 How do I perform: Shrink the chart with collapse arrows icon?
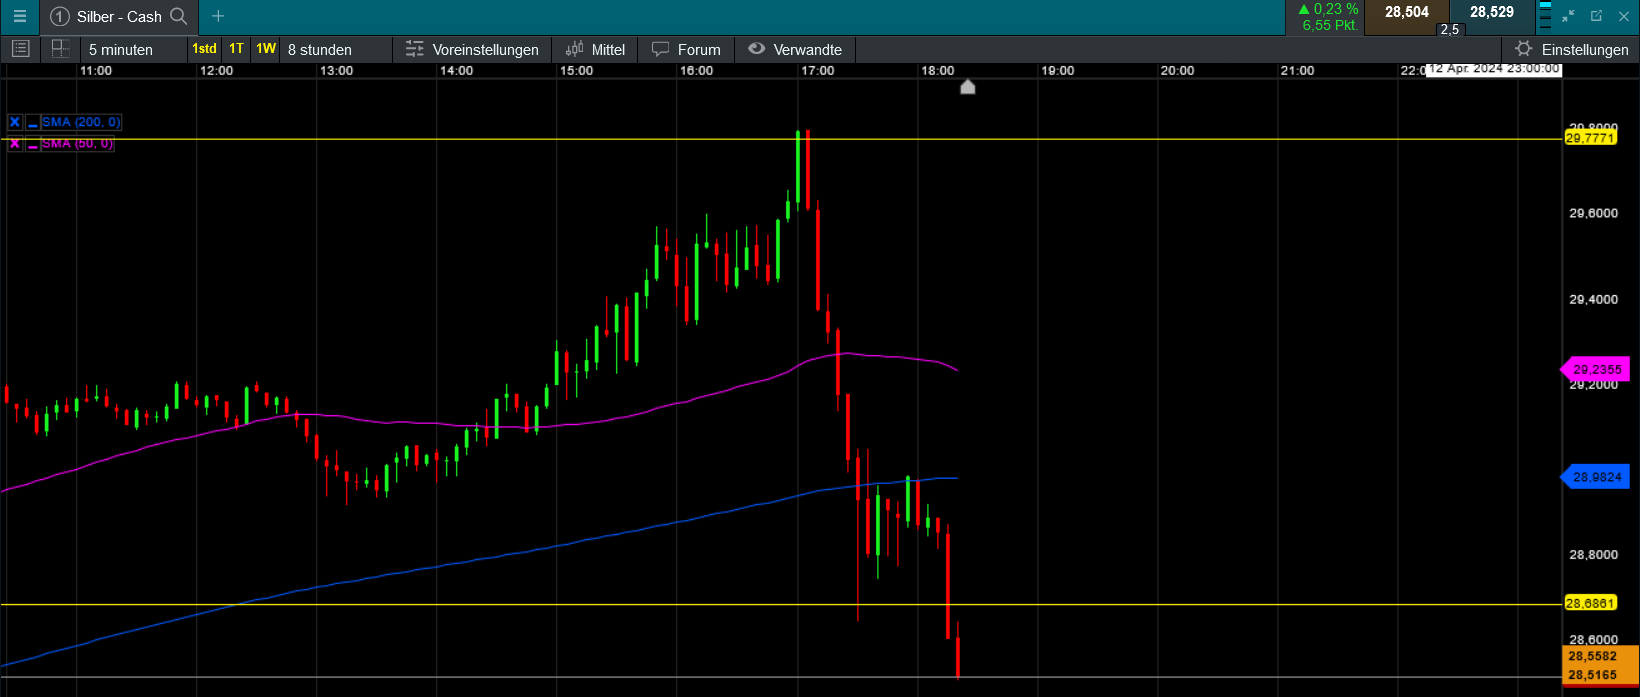click(x=1568, y=16)
